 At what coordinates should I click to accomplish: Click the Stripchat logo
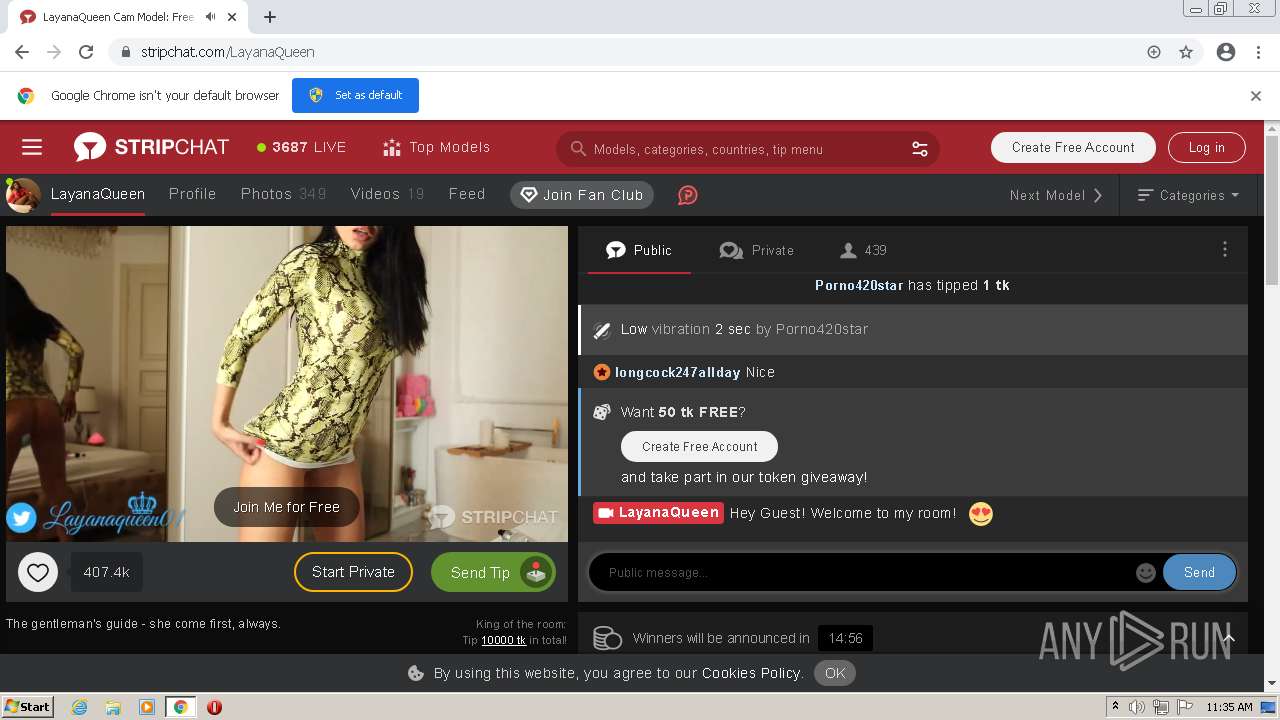pyautogui.click(x=151, y=147)
